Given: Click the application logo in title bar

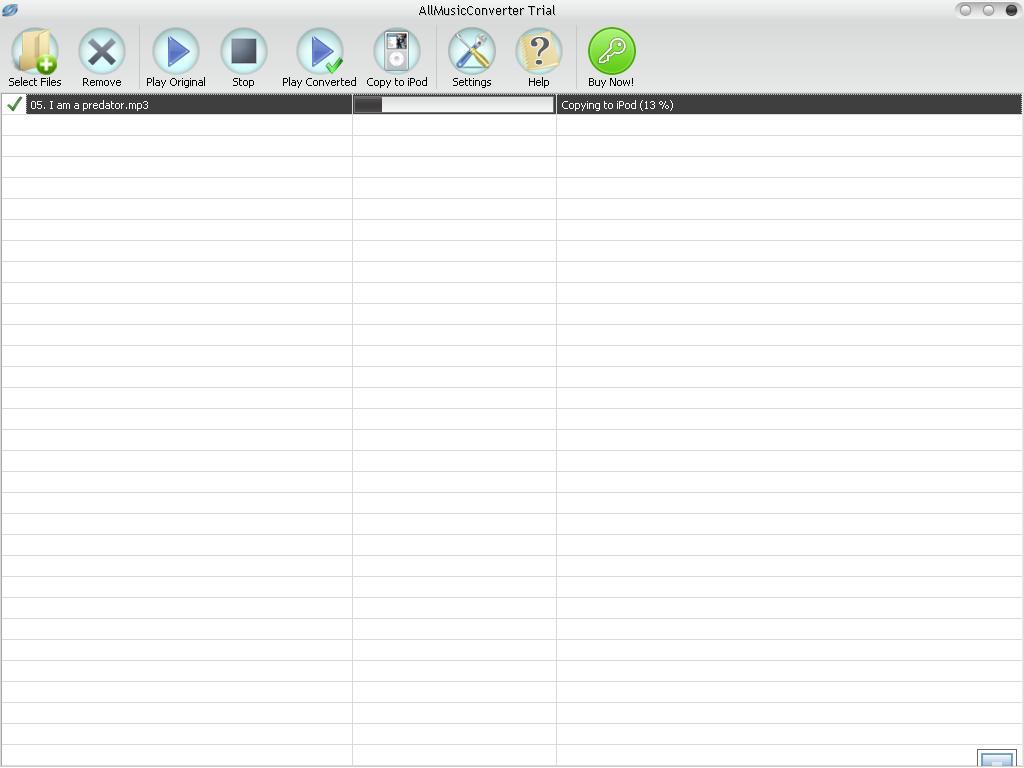Looking at the screenshot, I should click(x=11, y=9).
